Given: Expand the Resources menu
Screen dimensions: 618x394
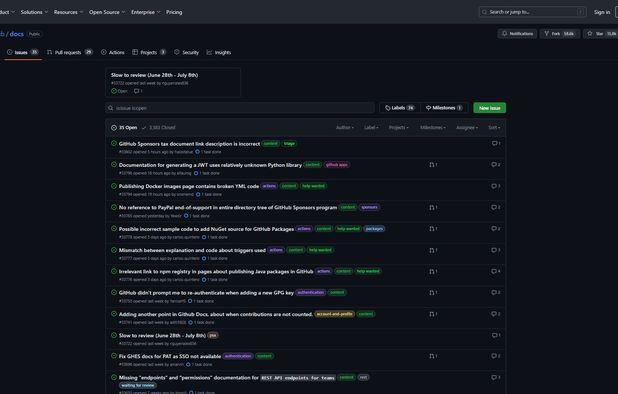Looking at the screenshot, I should (68, 12).
